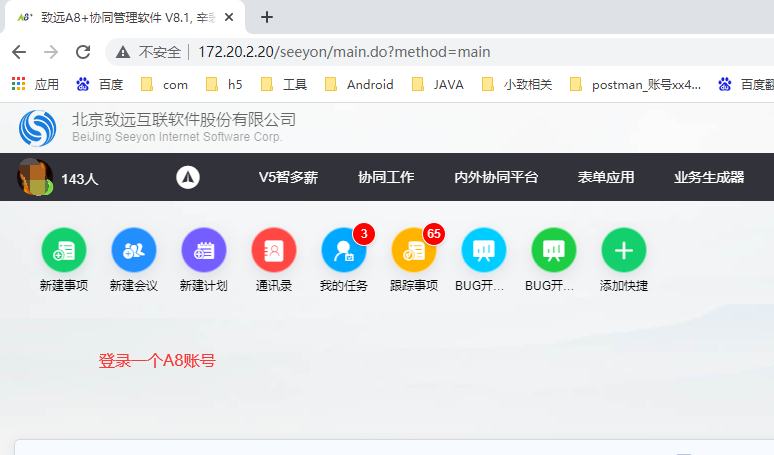Open 我的任务 icon with badge 3
Image resolution: width=774 pixels, height=455 pixels.
tap(344, 250)
